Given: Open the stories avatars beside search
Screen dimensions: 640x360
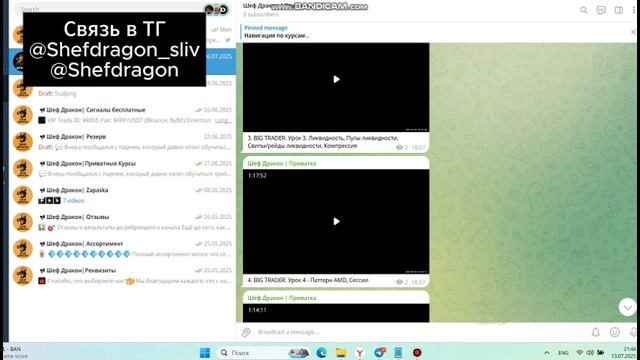Looking at the screenshot, I should (216, 9).
